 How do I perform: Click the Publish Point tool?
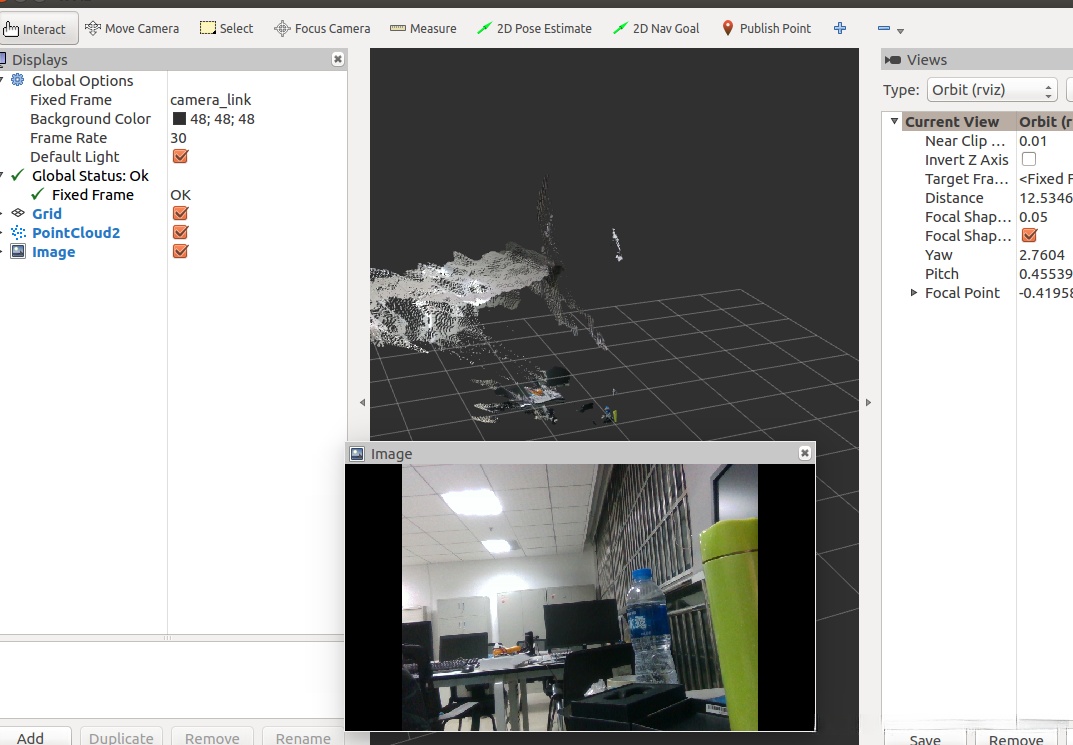click(x=766, y=29)
